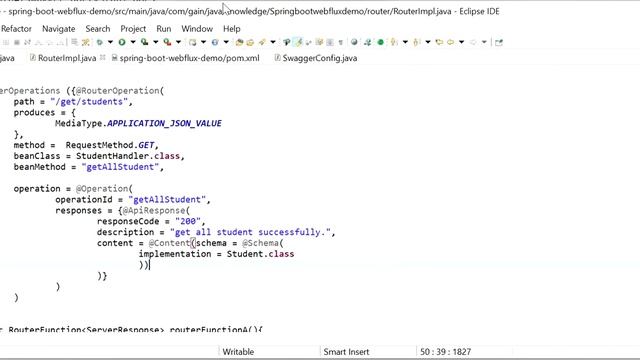Click the "/get/students" path string
640x360 pixels.
point(89,102)
